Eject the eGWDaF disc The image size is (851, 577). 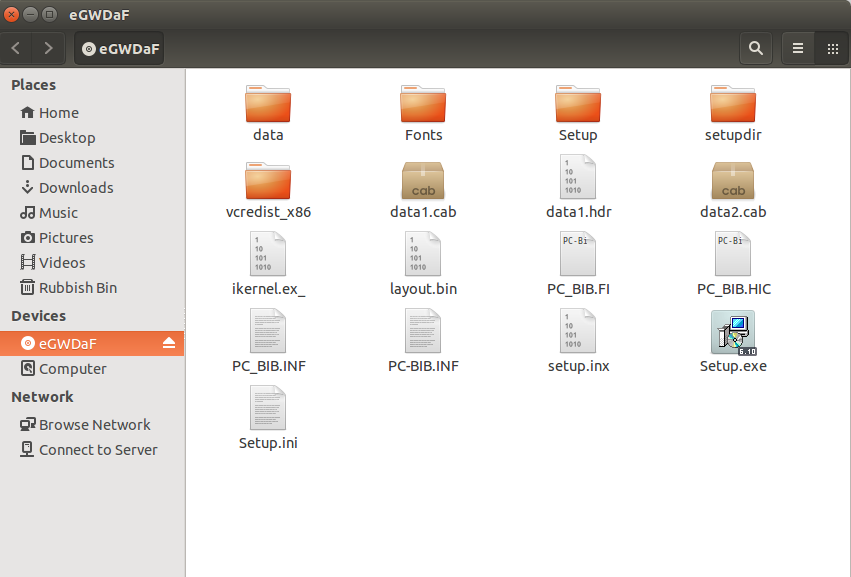tap(169, 343)
